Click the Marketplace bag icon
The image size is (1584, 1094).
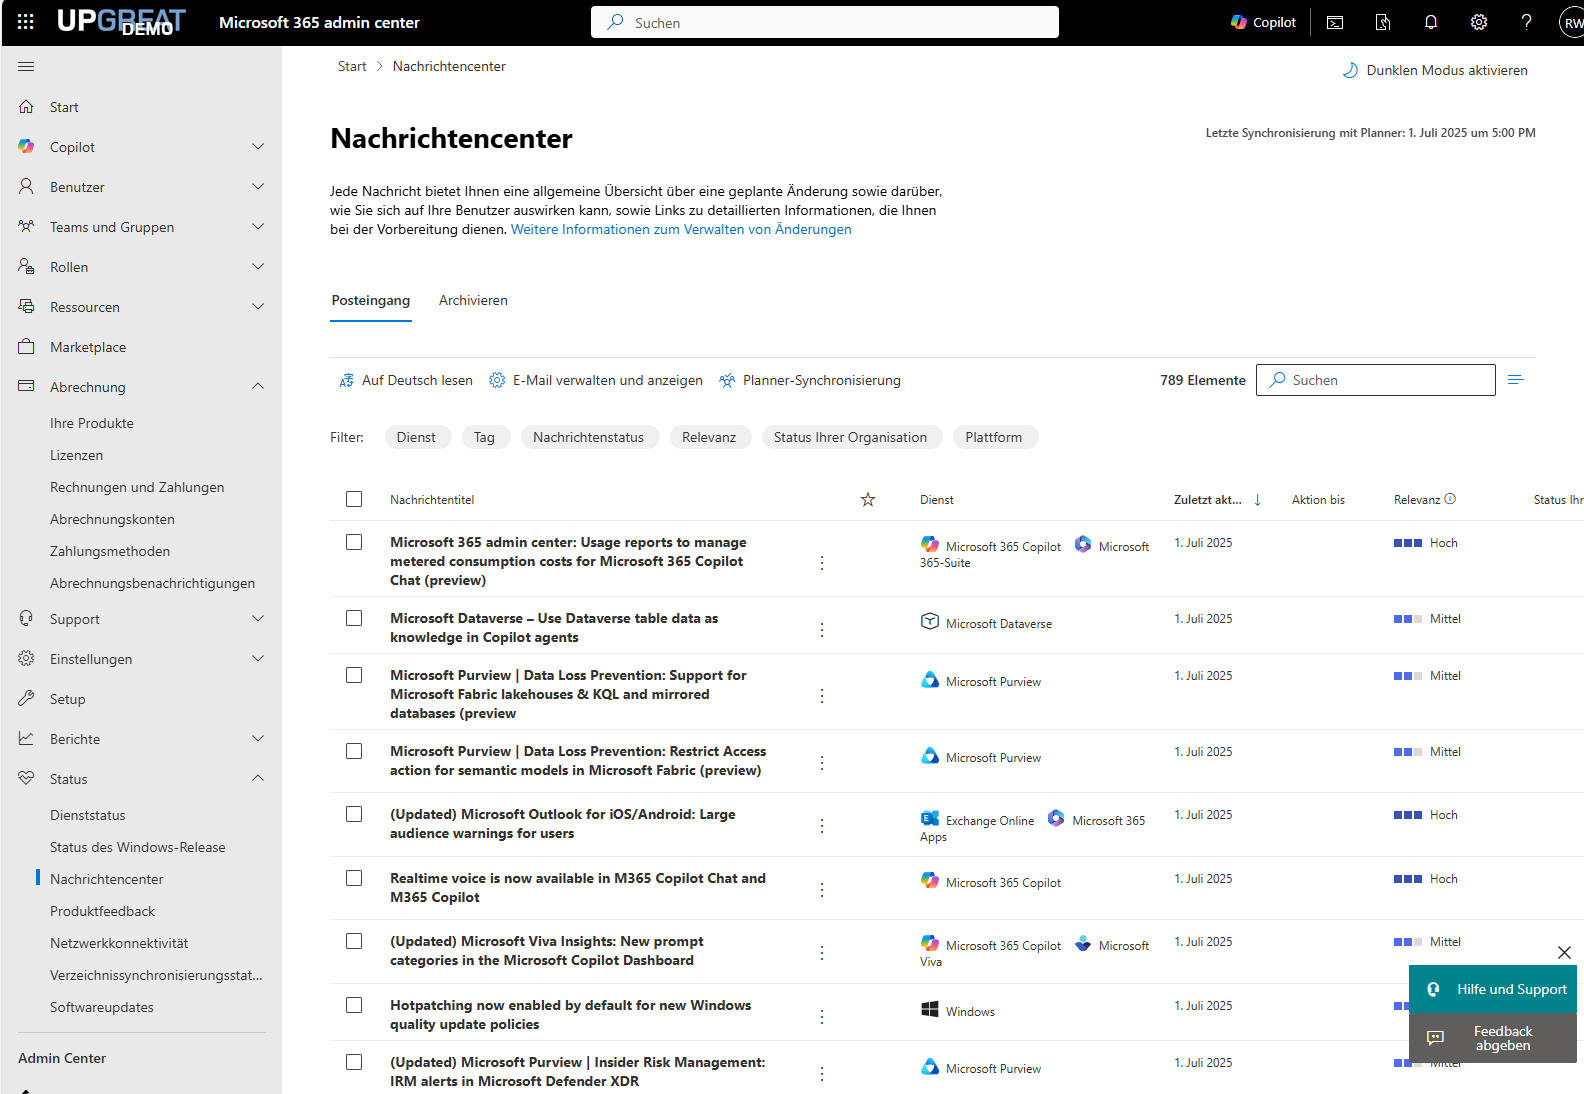pyautogui.click(x=26, y=347)
